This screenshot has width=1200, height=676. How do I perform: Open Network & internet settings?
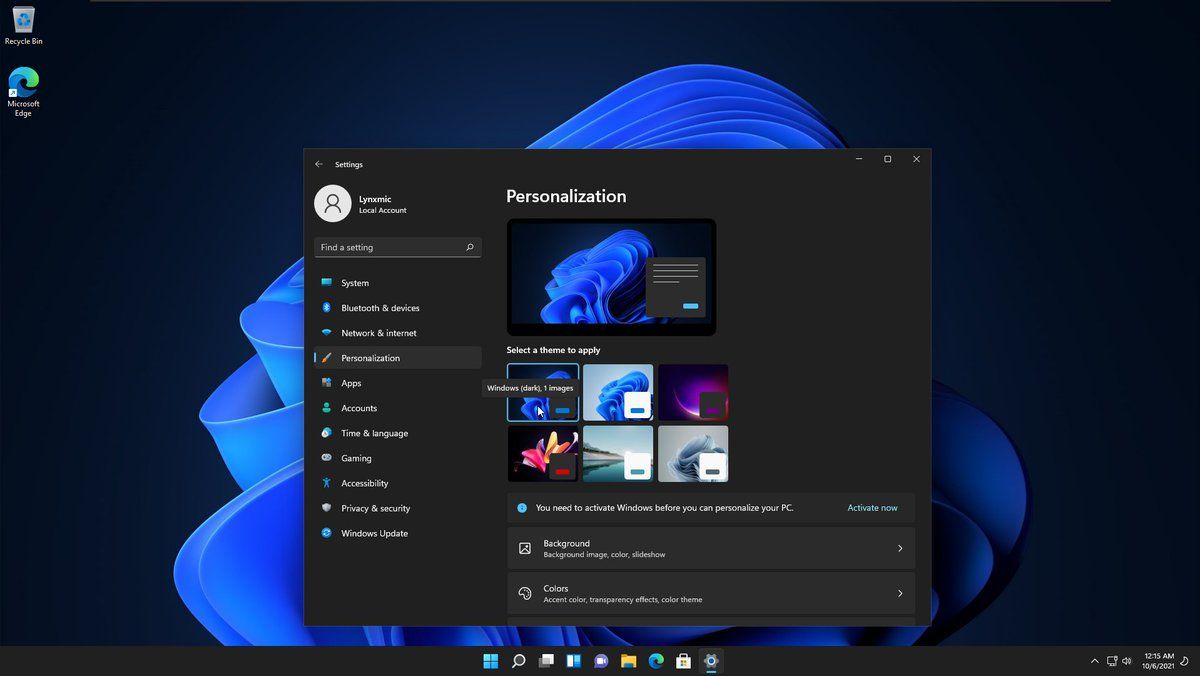click(378, 333)
